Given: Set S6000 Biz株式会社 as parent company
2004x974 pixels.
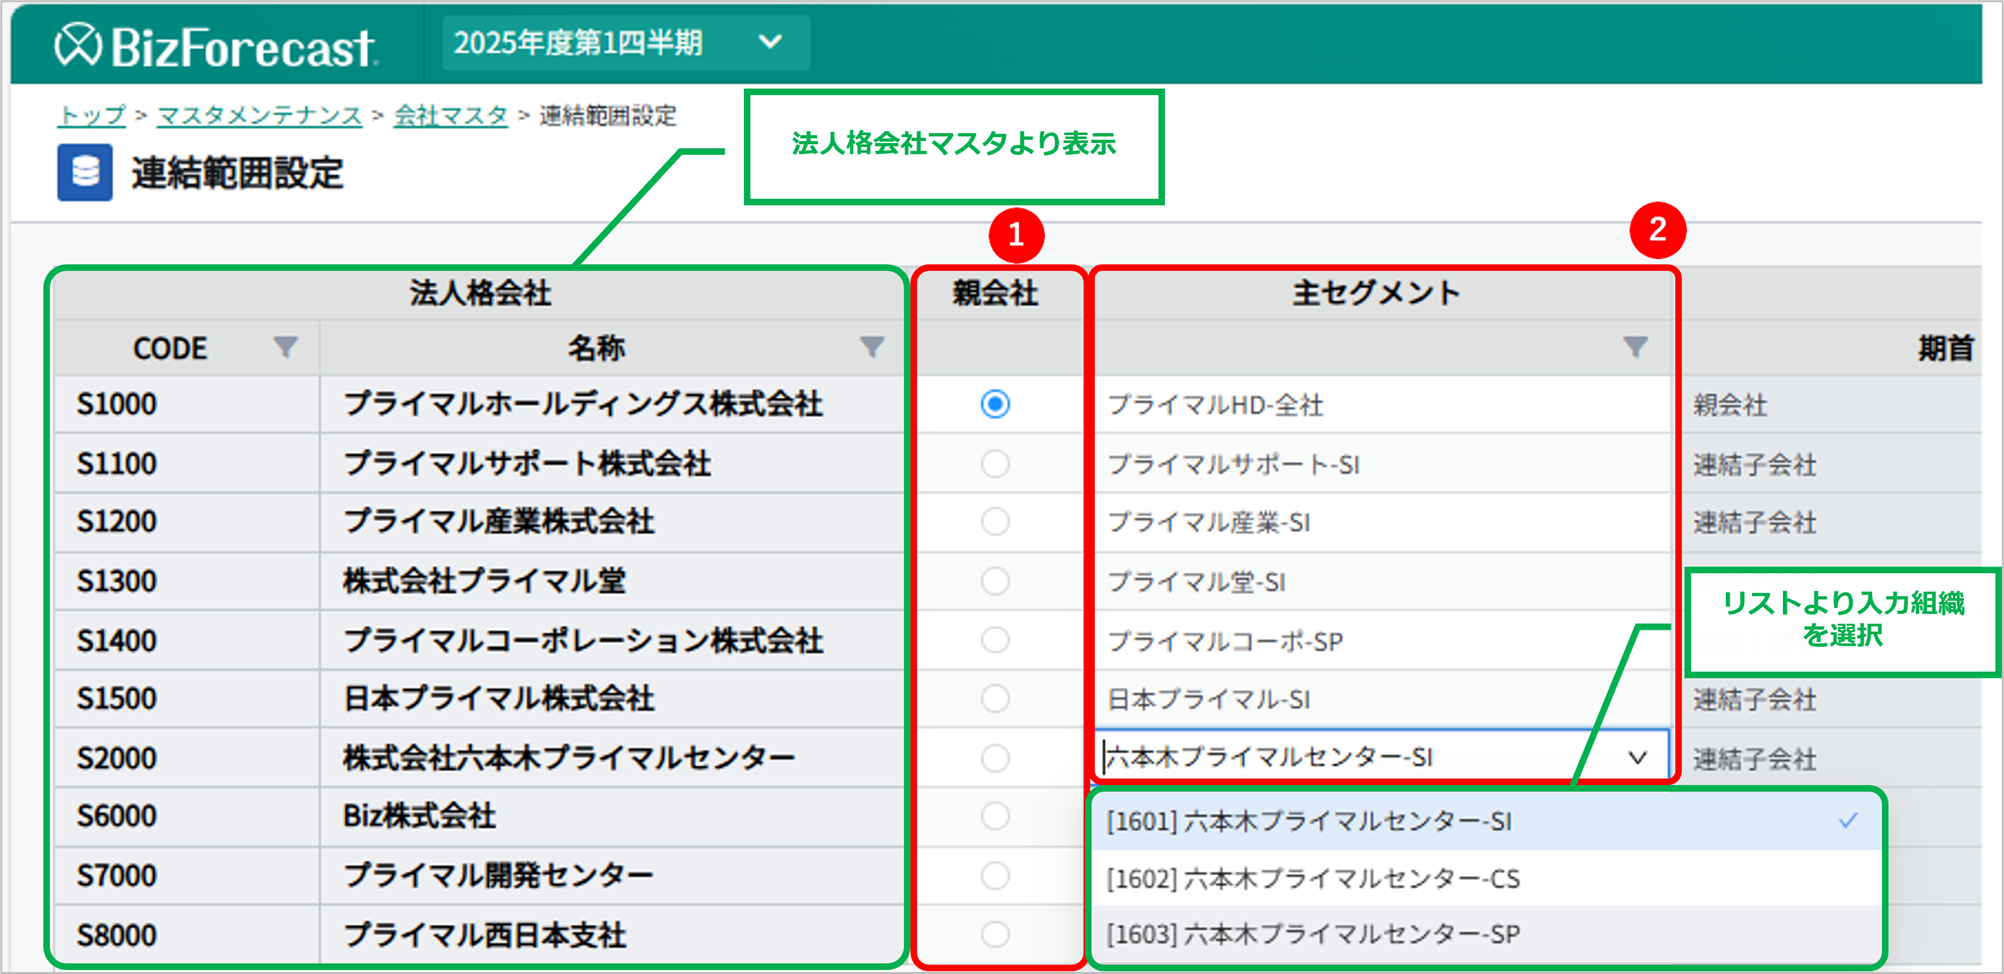Looking at the screenshot, I should [x=994, y=816].
